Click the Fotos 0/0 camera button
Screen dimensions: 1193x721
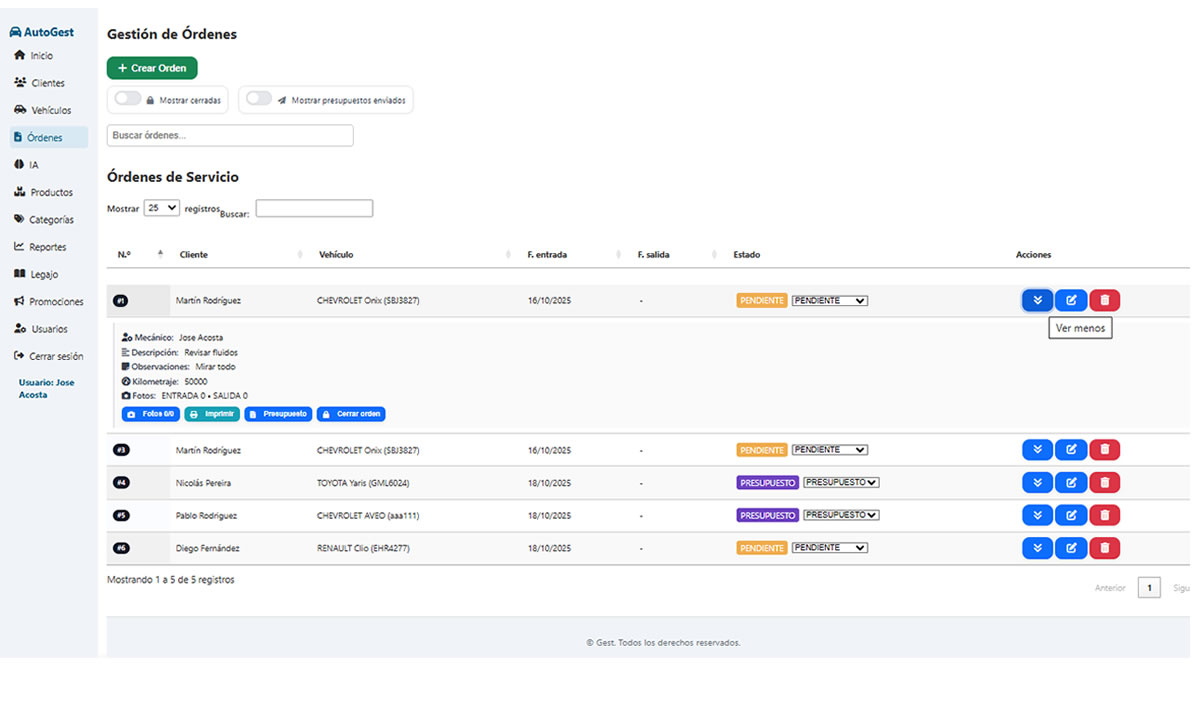tap(150, 414)
